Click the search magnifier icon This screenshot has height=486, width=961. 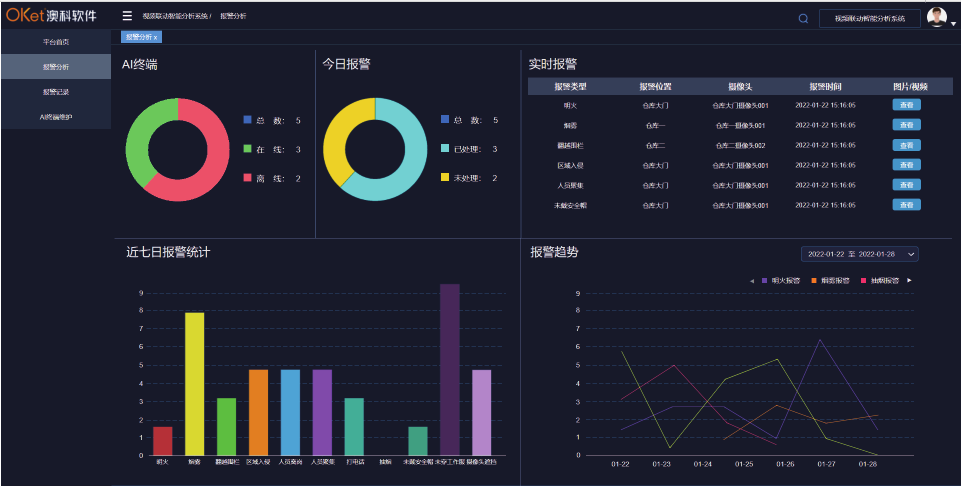803,18
